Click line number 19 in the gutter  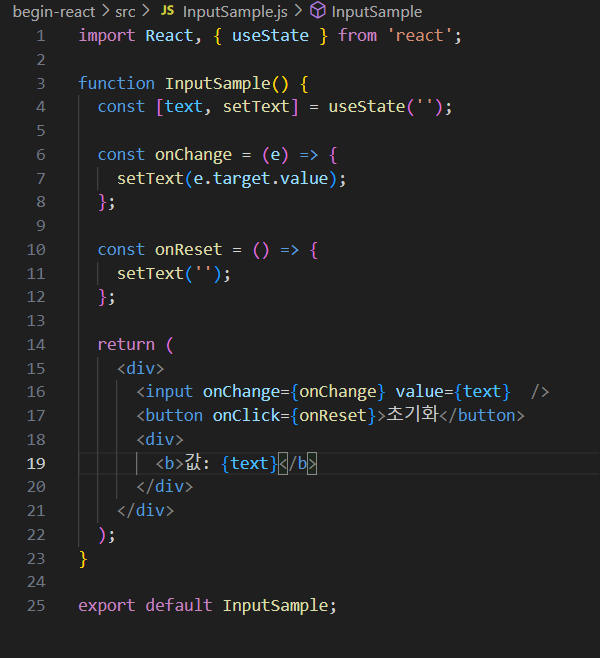click(x=36, y=464)
